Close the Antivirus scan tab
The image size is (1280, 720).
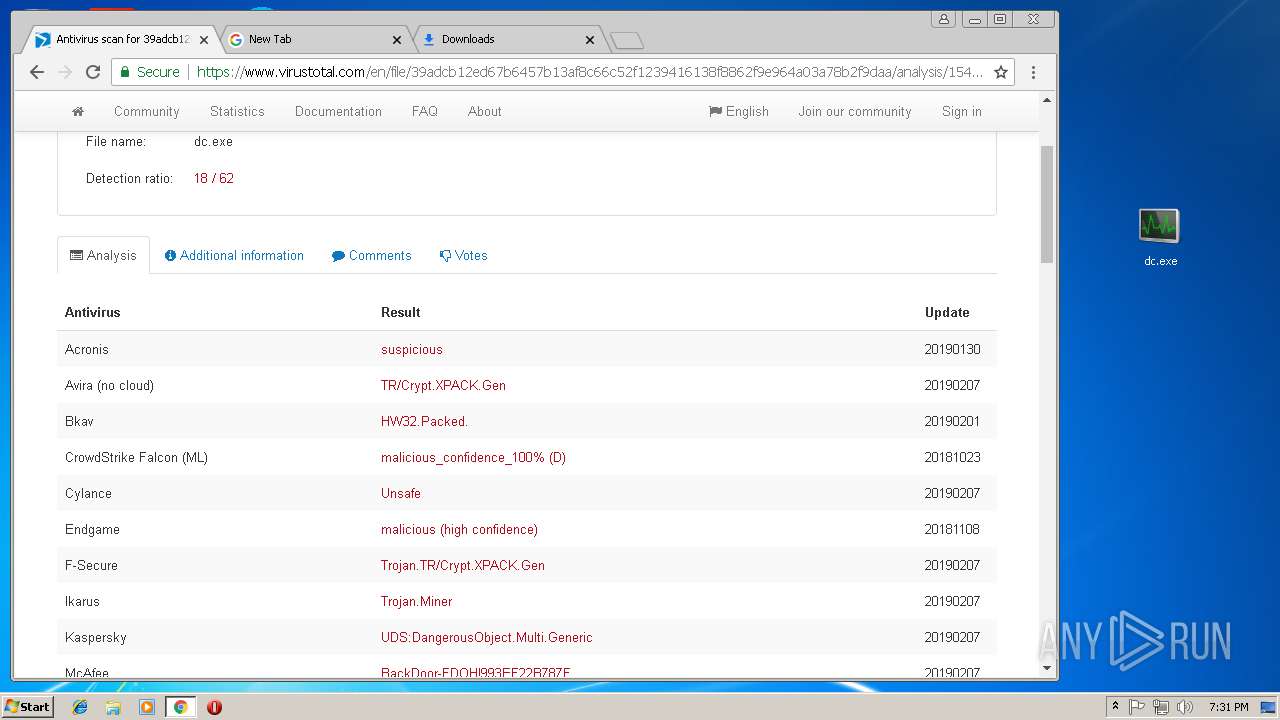[204, 40]
